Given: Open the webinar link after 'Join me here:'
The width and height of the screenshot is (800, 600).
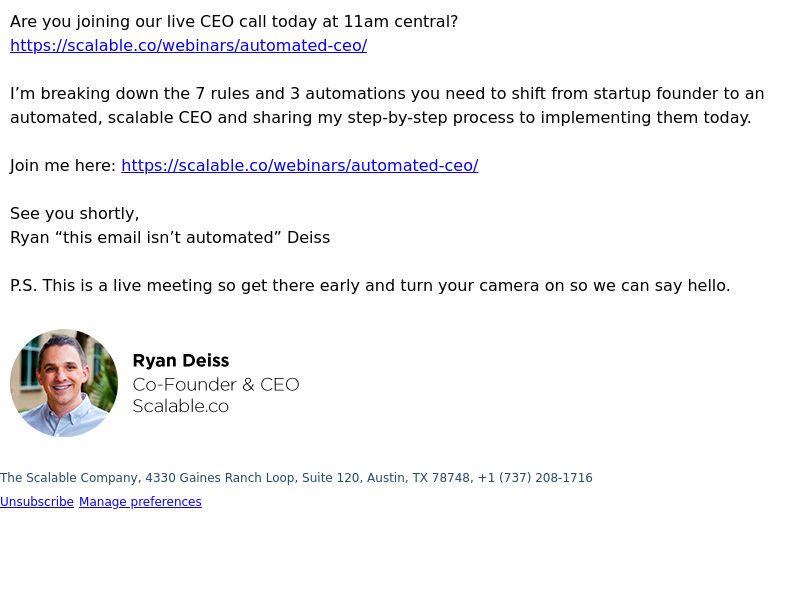Looking at the screenshot, I should pyautogui.click(x=299, y=165).
